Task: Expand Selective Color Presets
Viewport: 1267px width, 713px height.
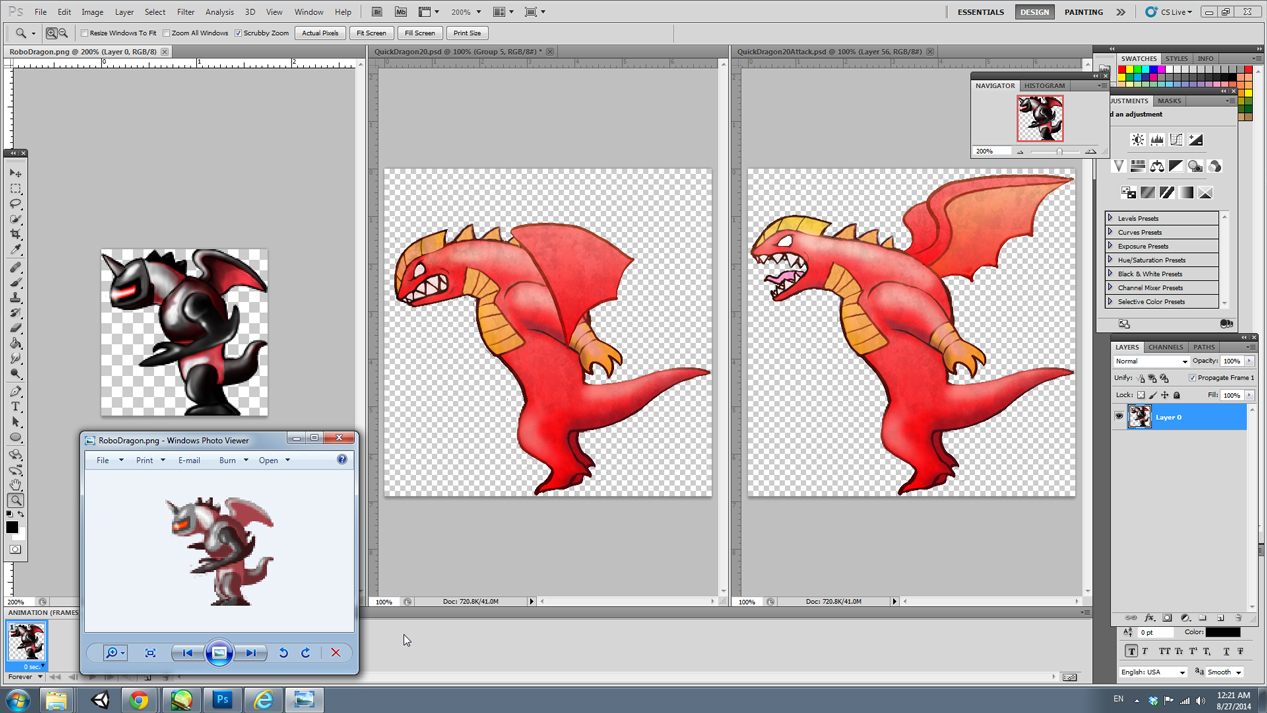Action: pos(1110,301)
